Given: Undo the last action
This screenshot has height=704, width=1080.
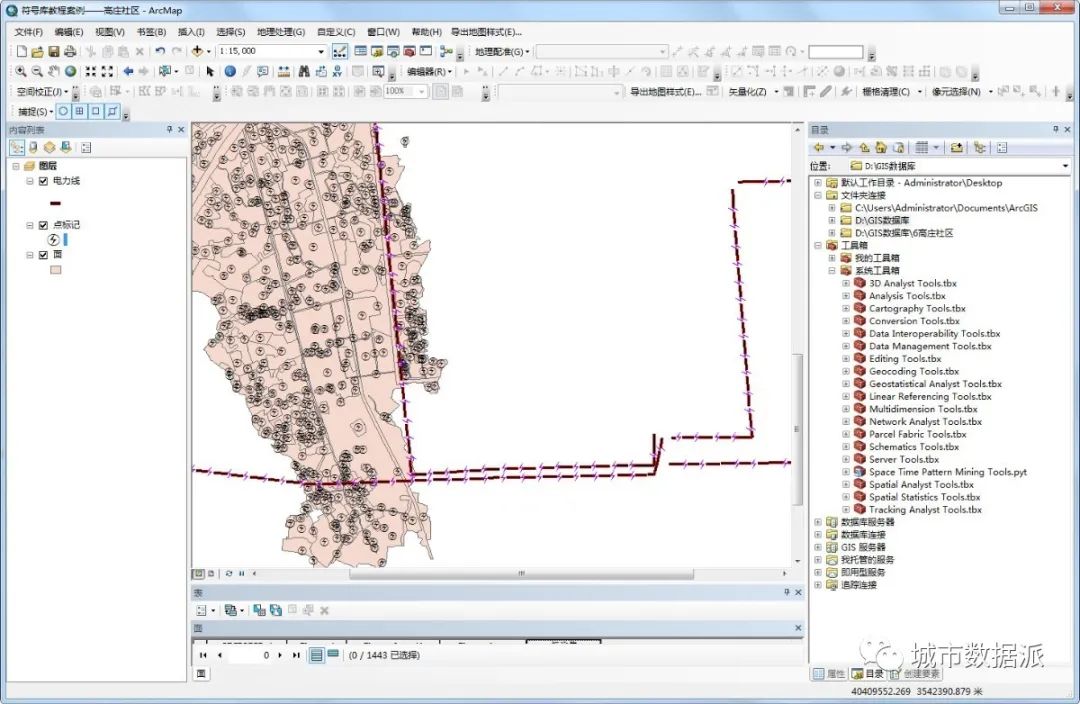Looking at the screenshot, I should coord(160,51).
